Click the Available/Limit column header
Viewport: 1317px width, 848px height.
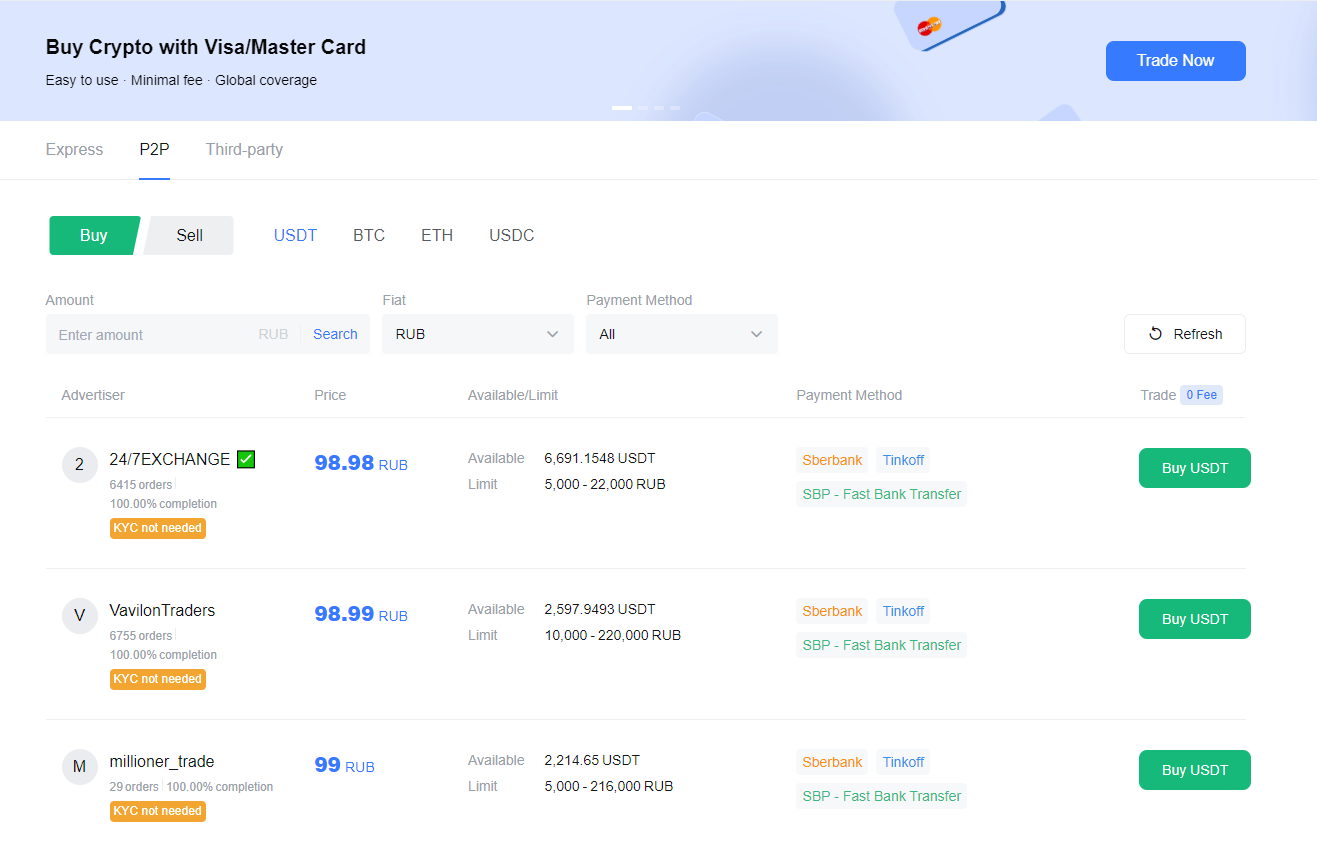point(513,395)
